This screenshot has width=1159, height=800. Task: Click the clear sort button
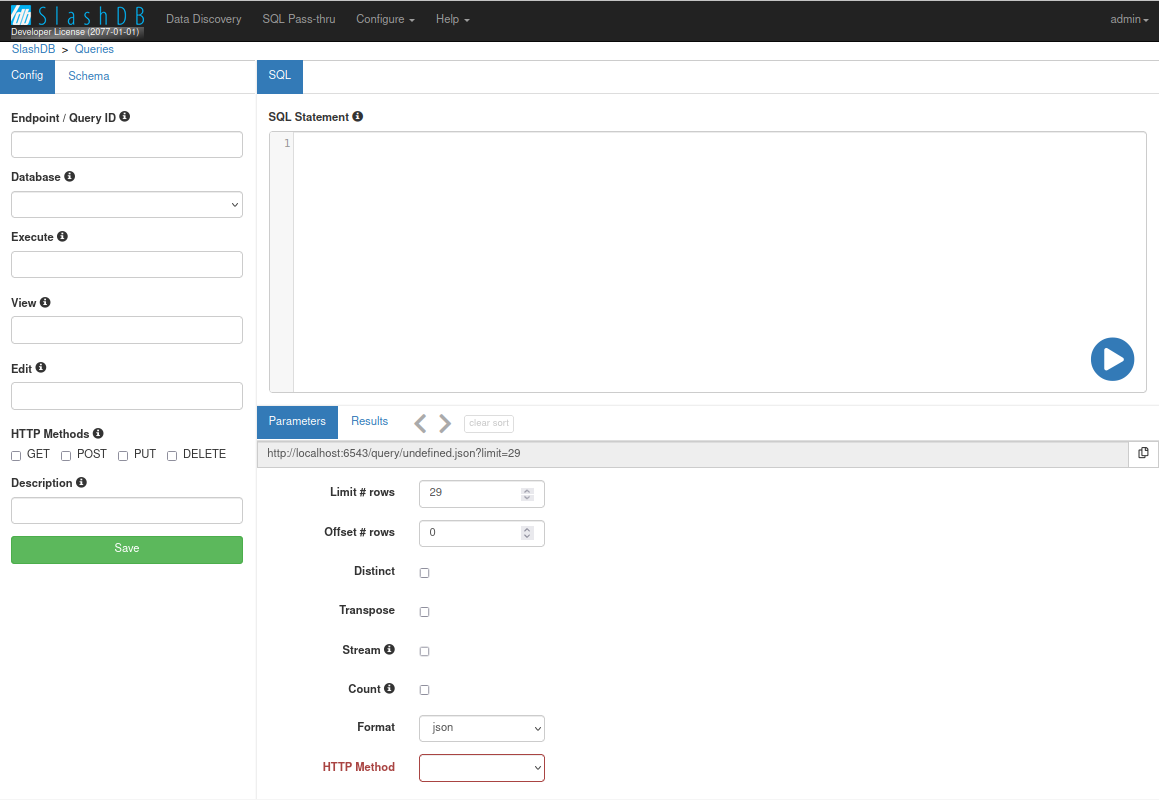pos(489,423)
